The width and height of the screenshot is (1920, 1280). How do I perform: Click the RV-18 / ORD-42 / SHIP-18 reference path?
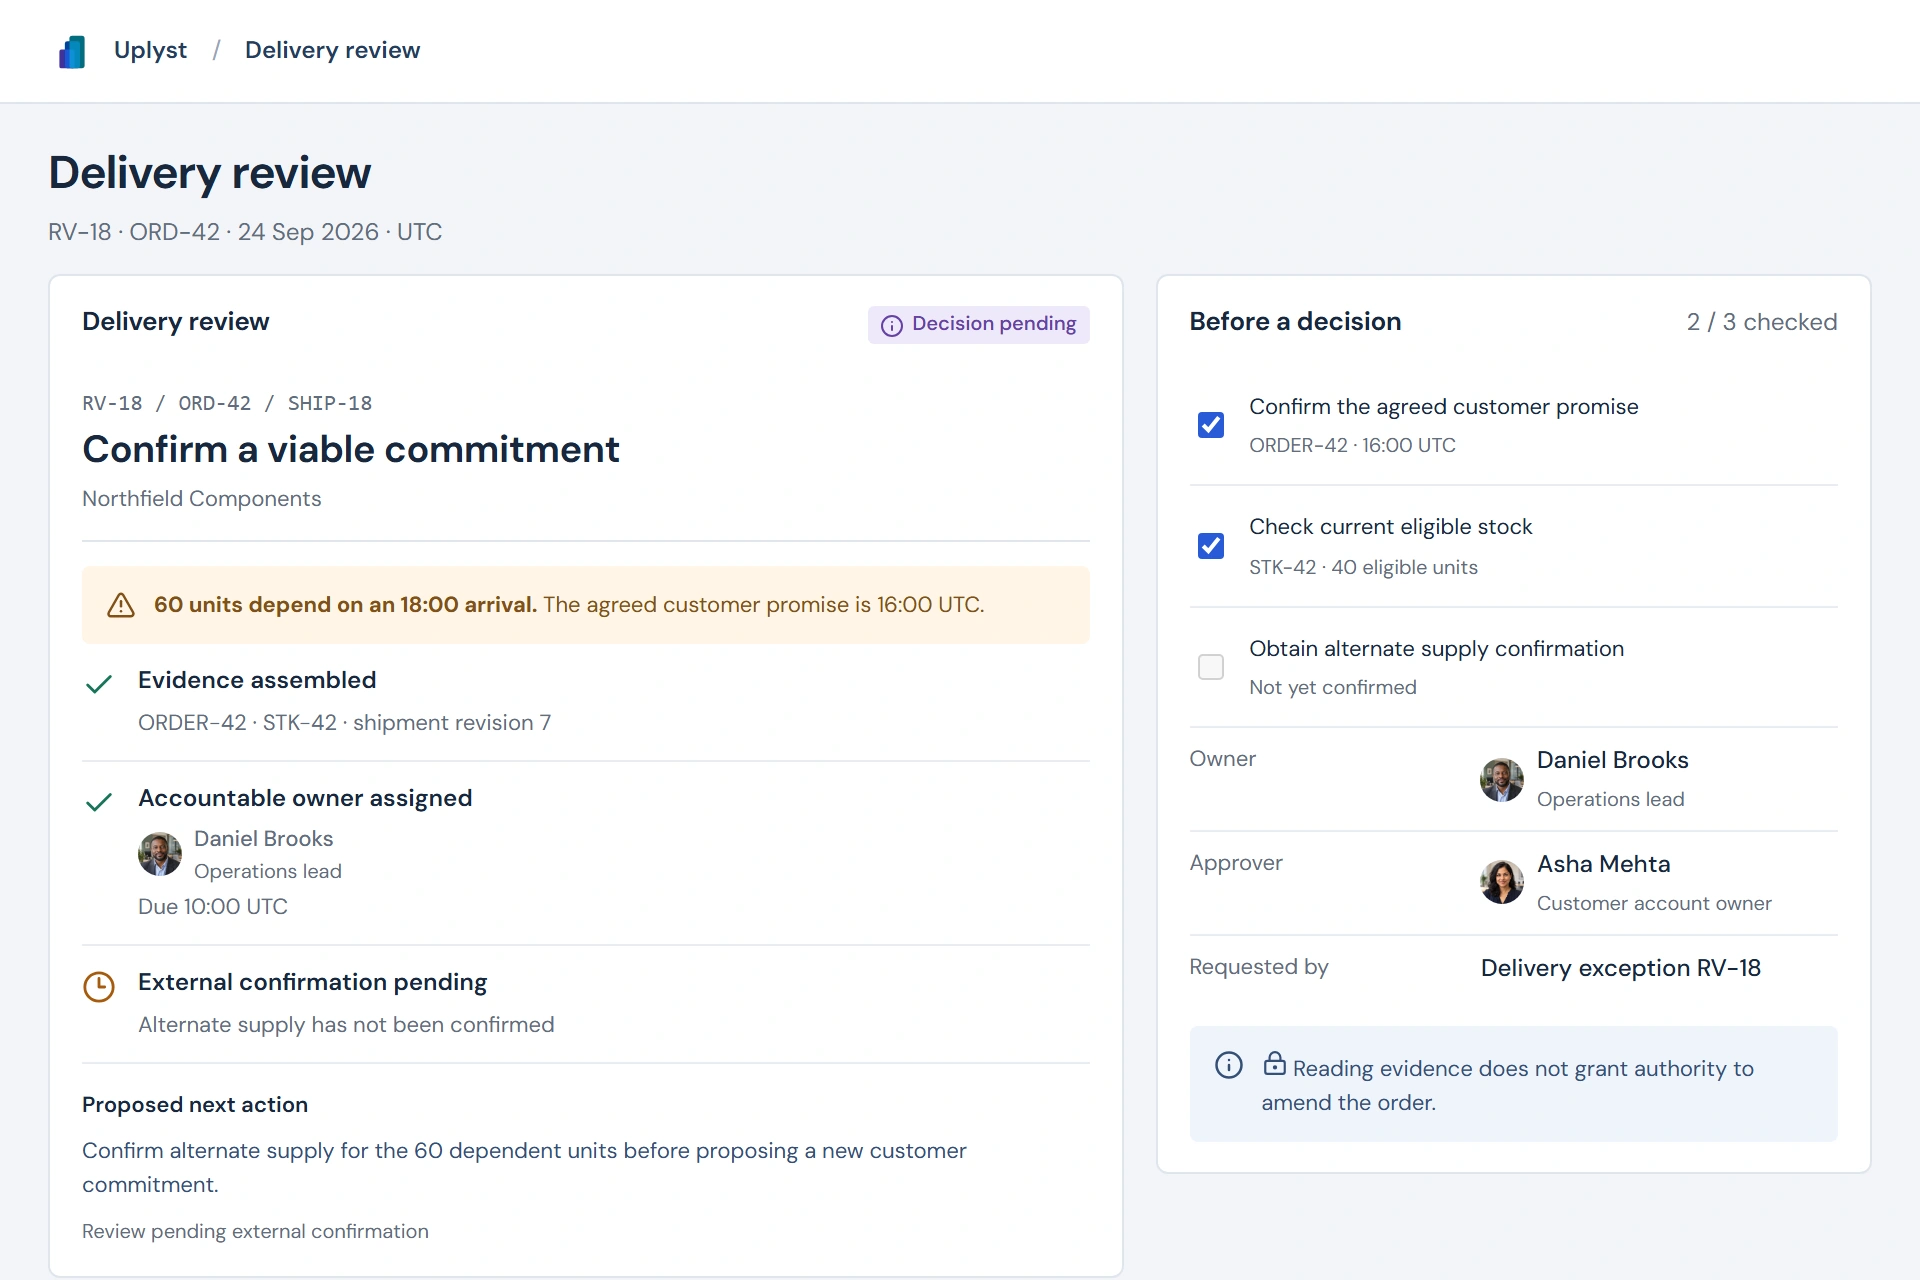coord(227,403)
